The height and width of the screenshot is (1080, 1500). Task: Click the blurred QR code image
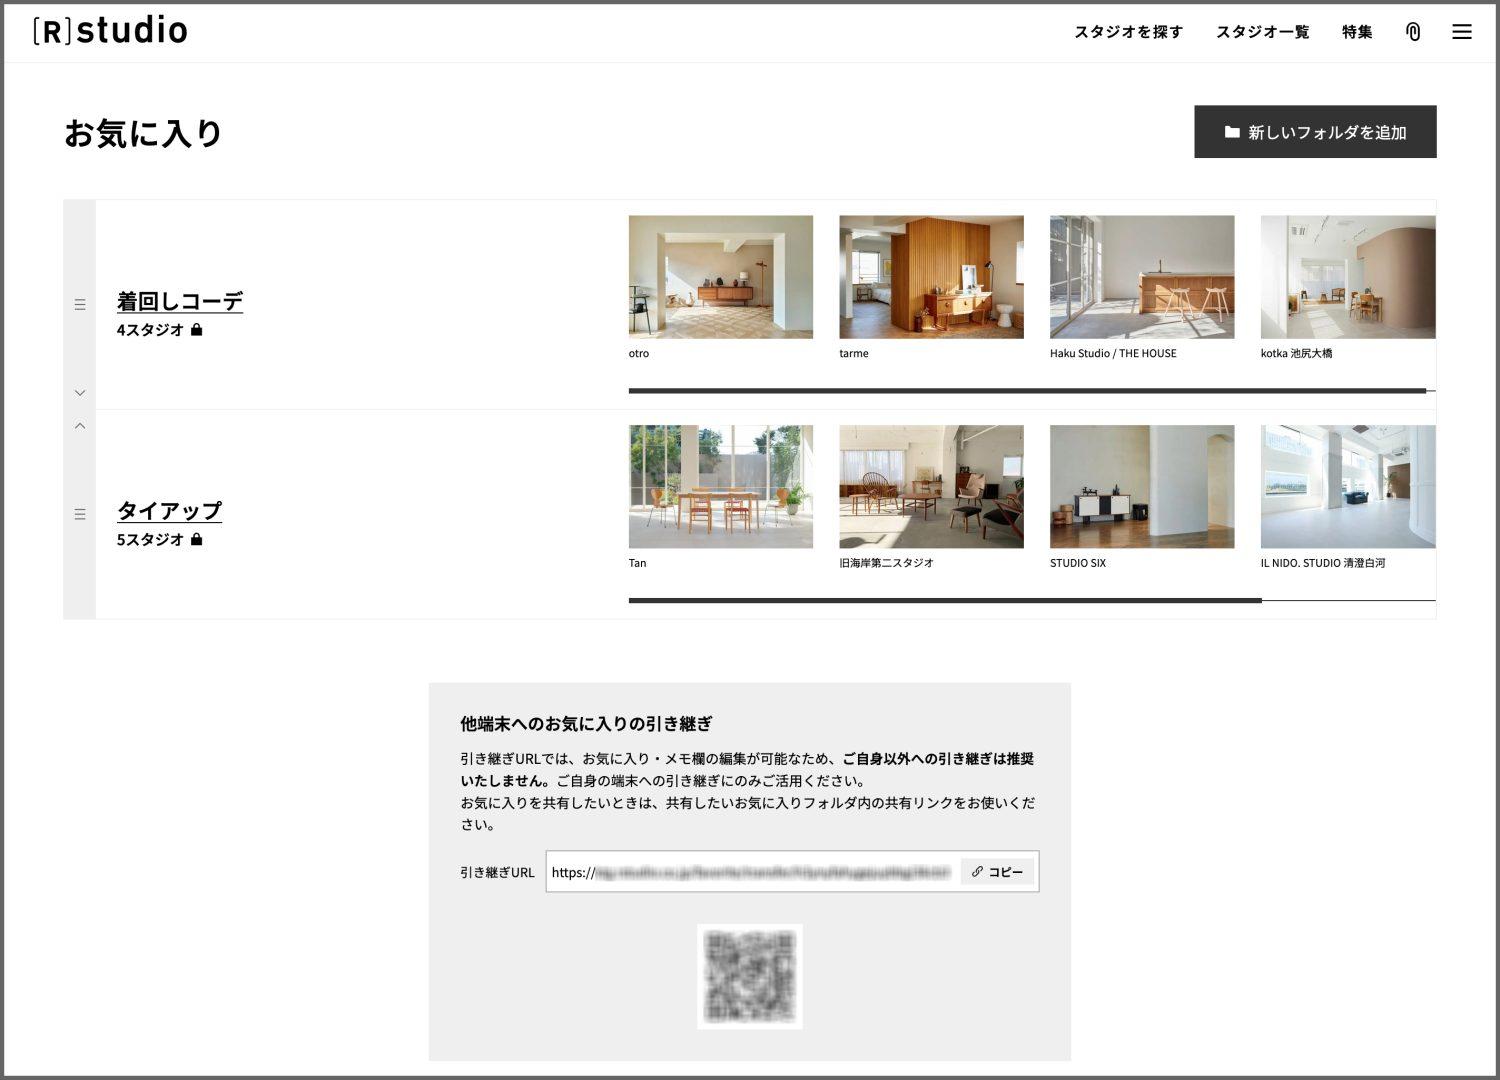tap(749, 976)
